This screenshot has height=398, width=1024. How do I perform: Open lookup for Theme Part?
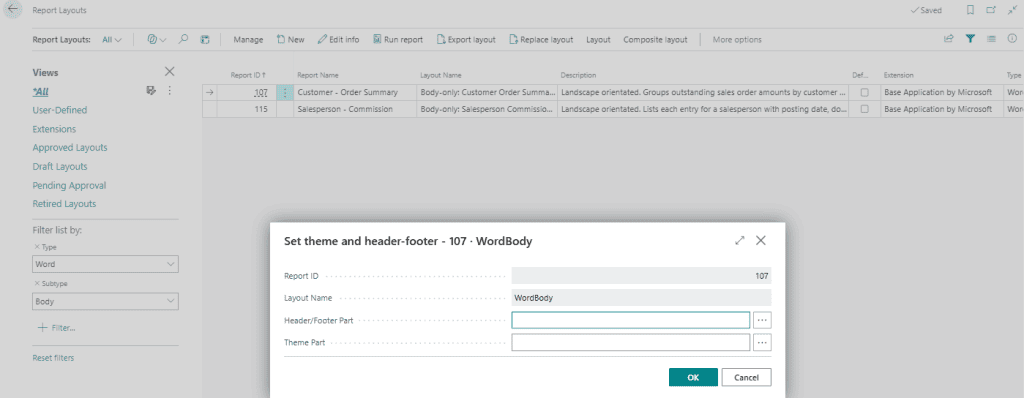tap(762, 342)
